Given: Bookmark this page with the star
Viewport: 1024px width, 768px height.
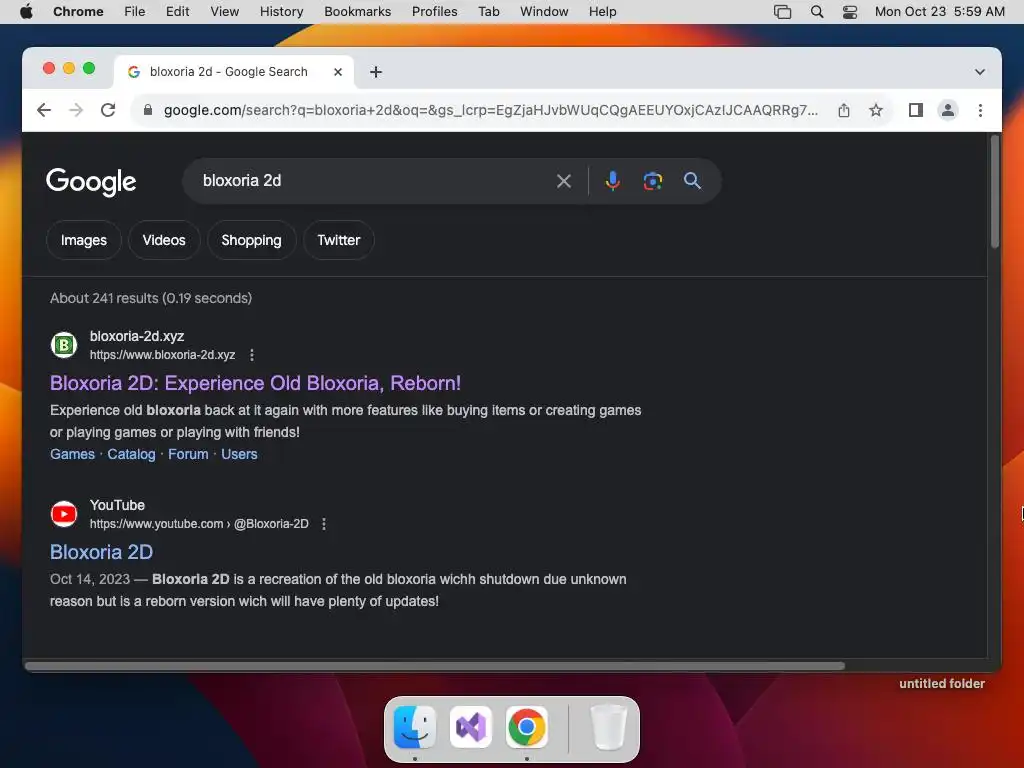Looking at the screenshot, I should 876,110.
